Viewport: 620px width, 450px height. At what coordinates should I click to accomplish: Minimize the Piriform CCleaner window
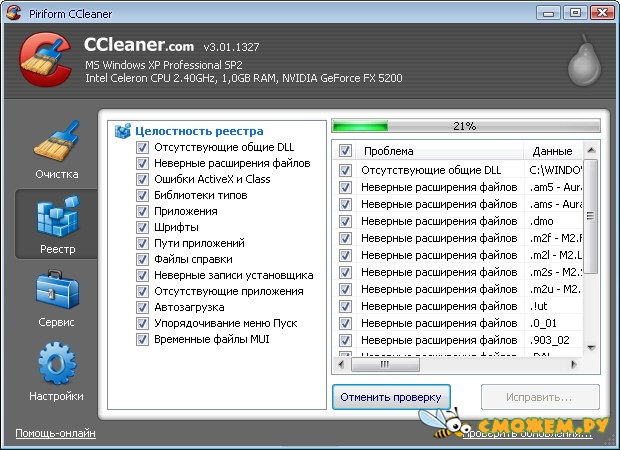point(548,13)
